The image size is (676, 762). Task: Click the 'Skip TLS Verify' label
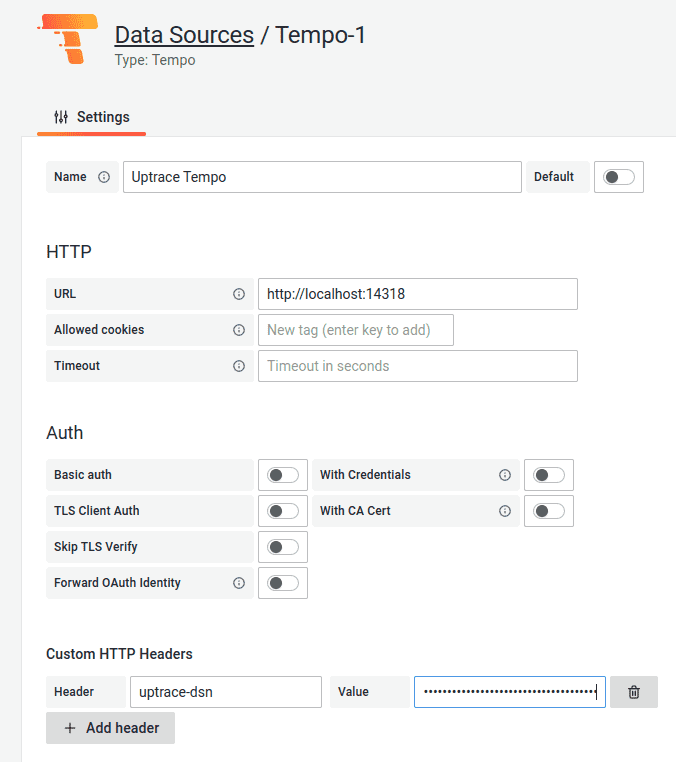pos(96,547)
